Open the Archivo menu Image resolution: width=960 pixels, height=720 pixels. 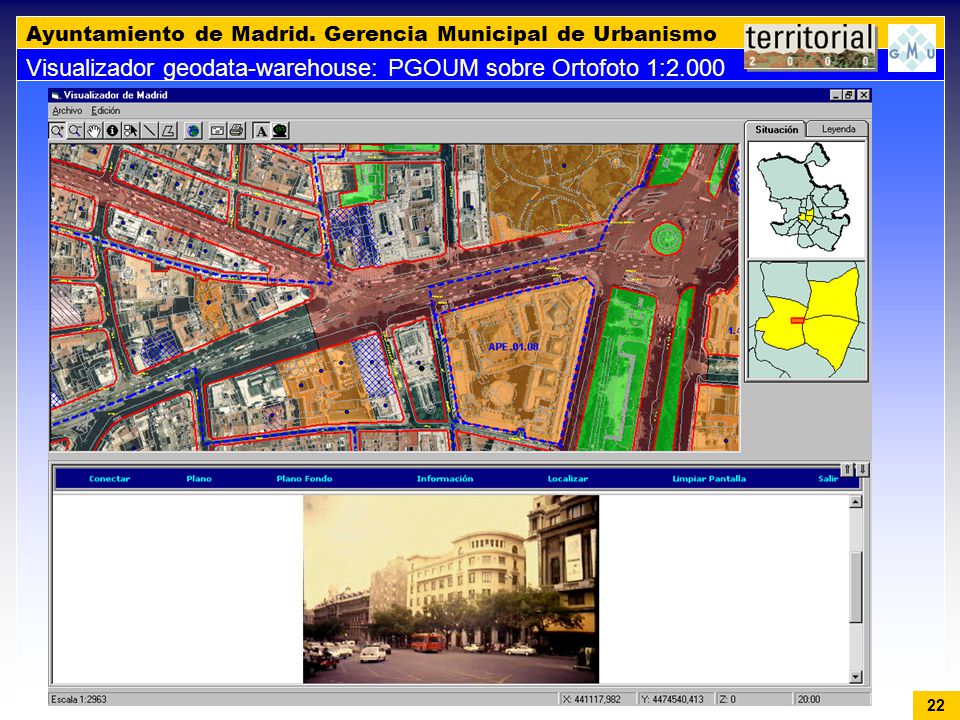pos(67,111)
